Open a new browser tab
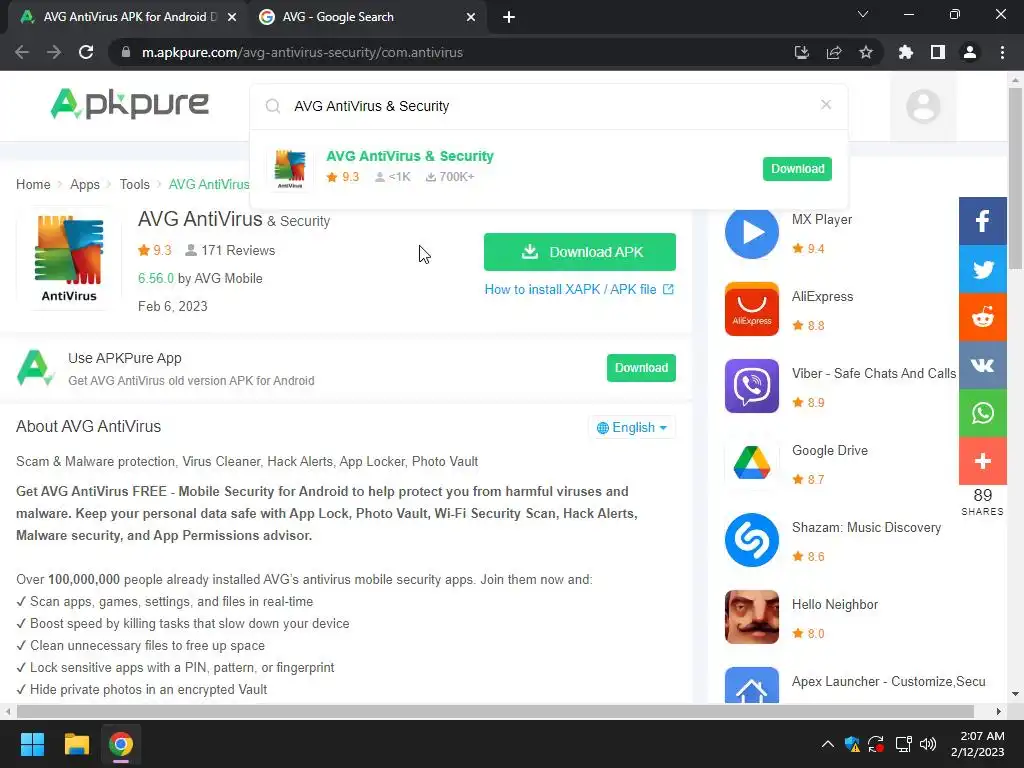 pos(509,17)
